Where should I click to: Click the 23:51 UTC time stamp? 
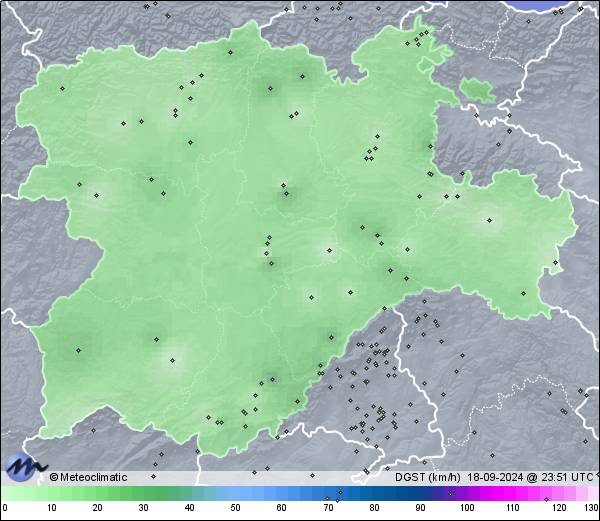(566, 477)
